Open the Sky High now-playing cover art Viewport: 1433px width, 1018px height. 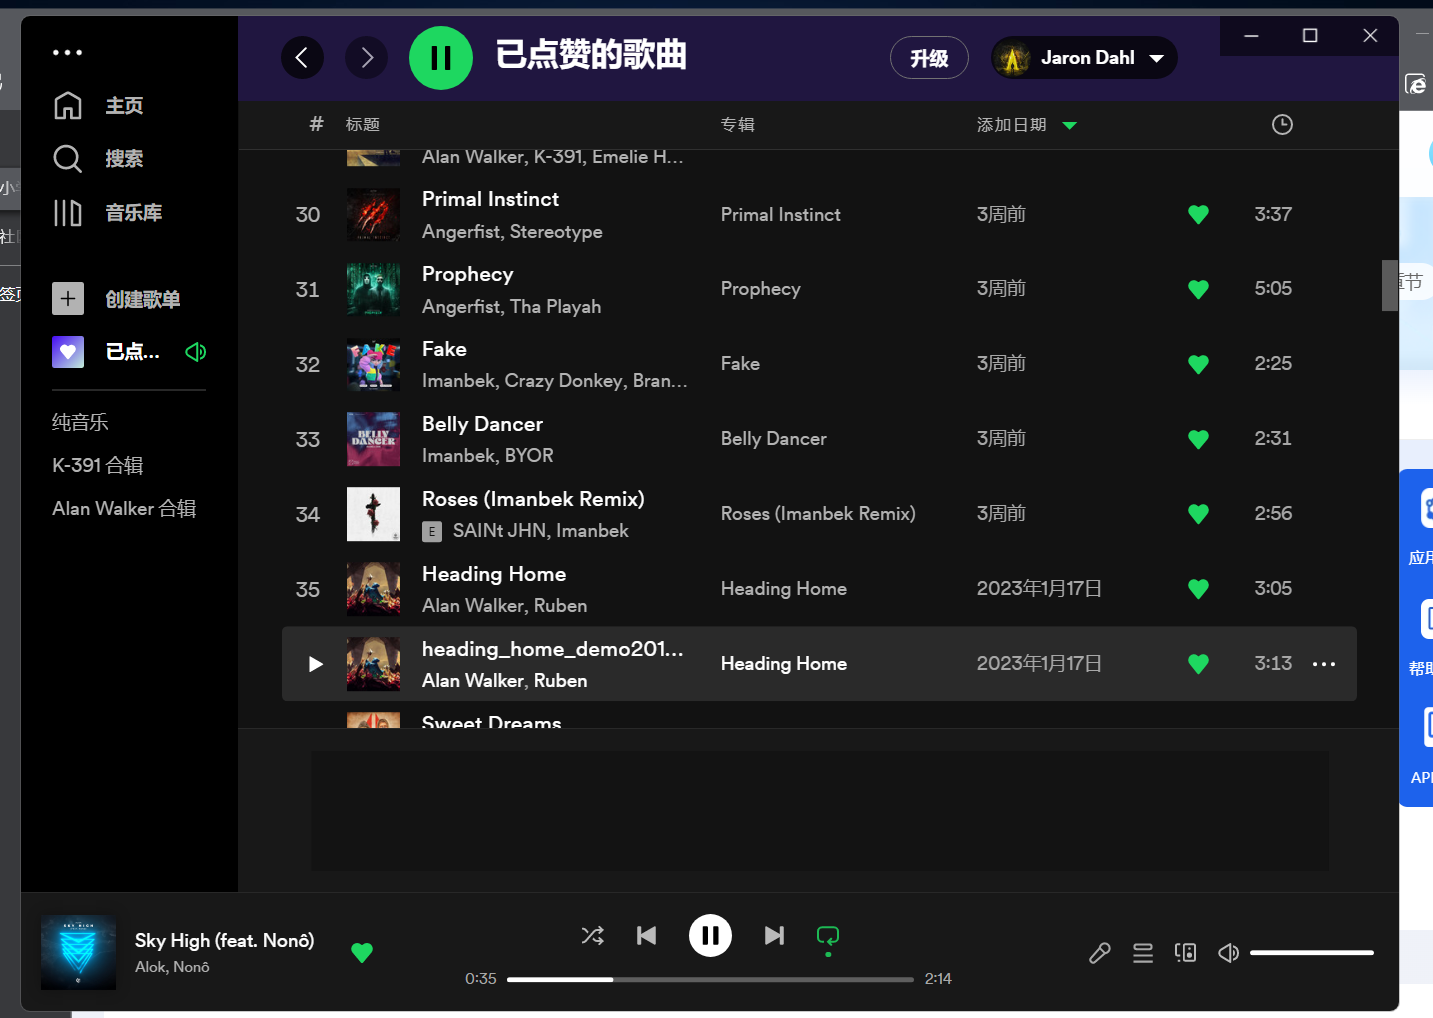coord(78,952)
